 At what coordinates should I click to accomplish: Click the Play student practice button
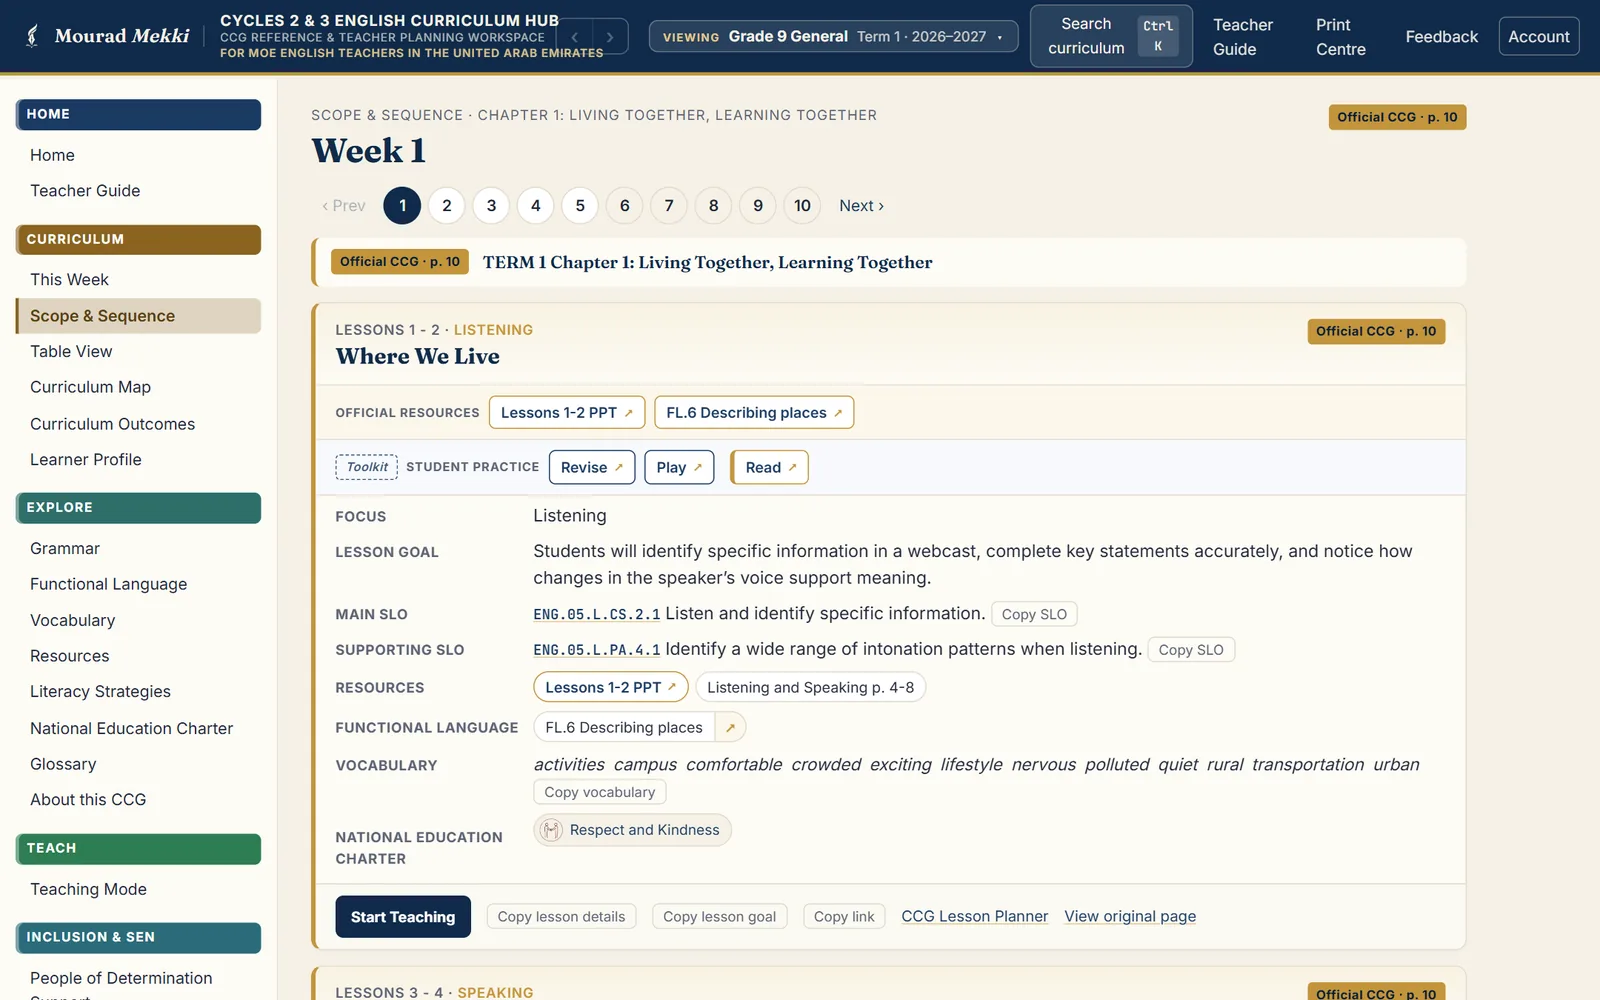679,468
